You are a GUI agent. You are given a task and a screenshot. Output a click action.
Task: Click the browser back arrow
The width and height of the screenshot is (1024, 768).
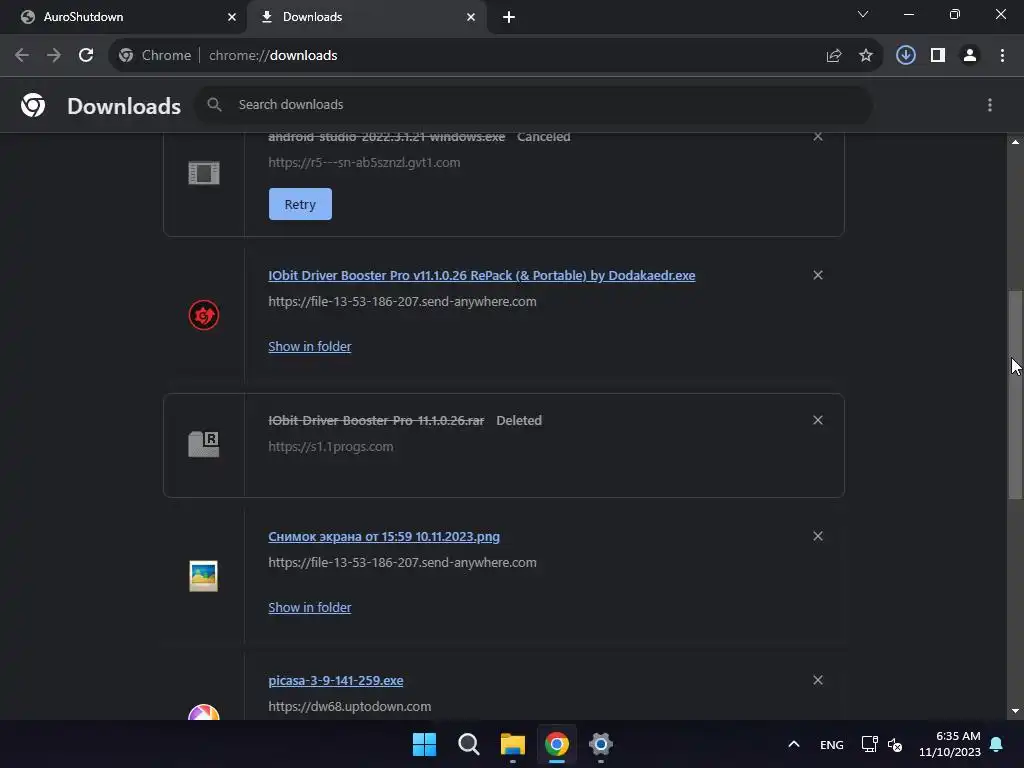coord(22,56)
